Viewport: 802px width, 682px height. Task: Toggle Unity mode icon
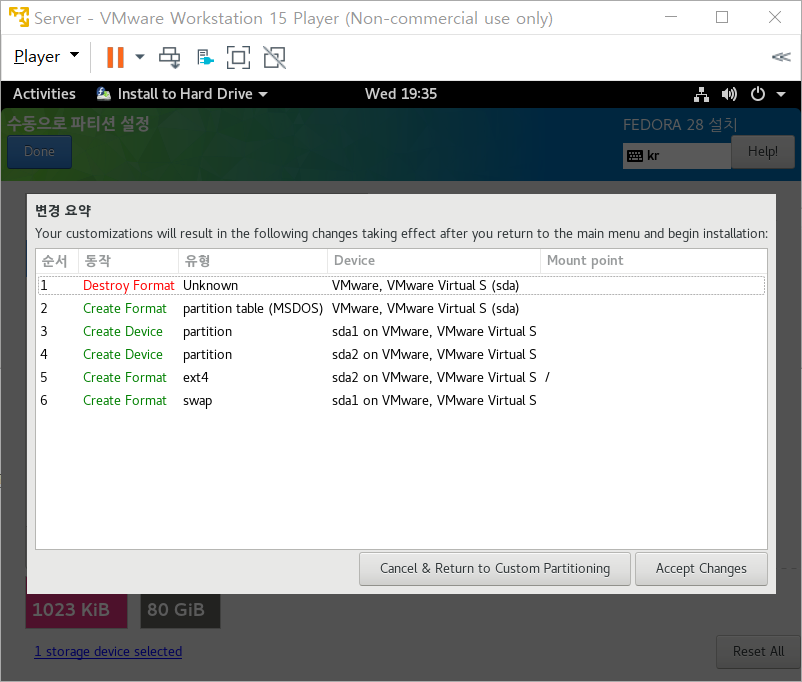(275, 57)
